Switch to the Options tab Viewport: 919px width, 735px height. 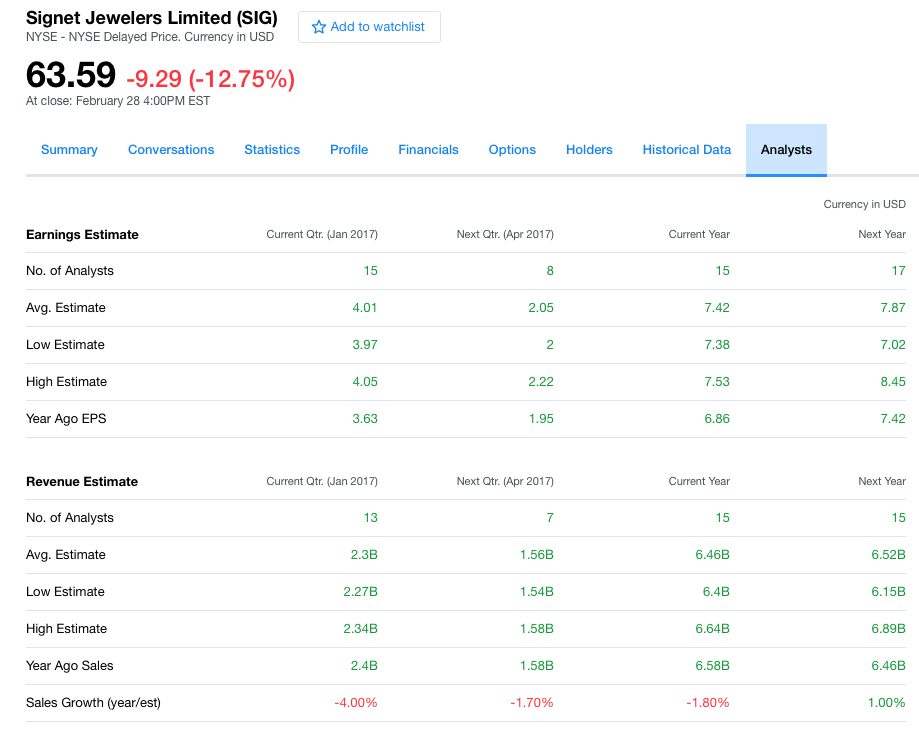tap(512, 149)
